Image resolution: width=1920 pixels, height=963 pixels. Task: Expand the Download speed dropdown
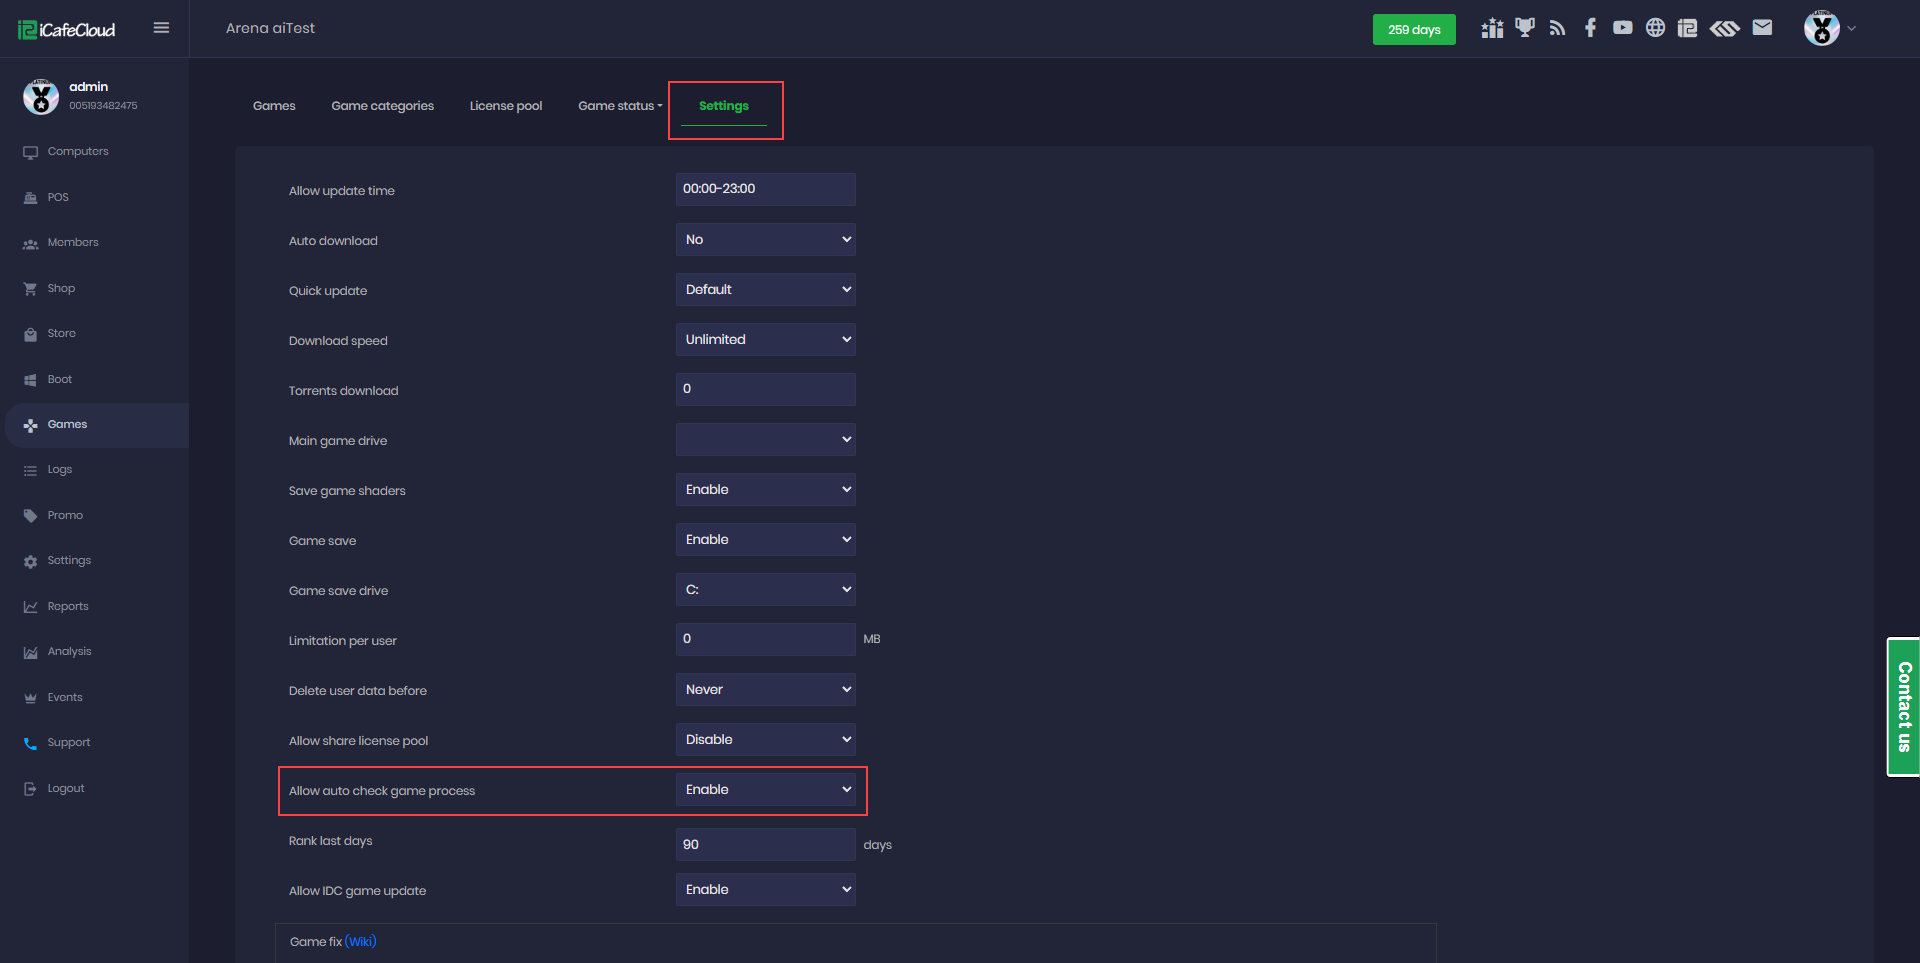(x=765, y=340)
